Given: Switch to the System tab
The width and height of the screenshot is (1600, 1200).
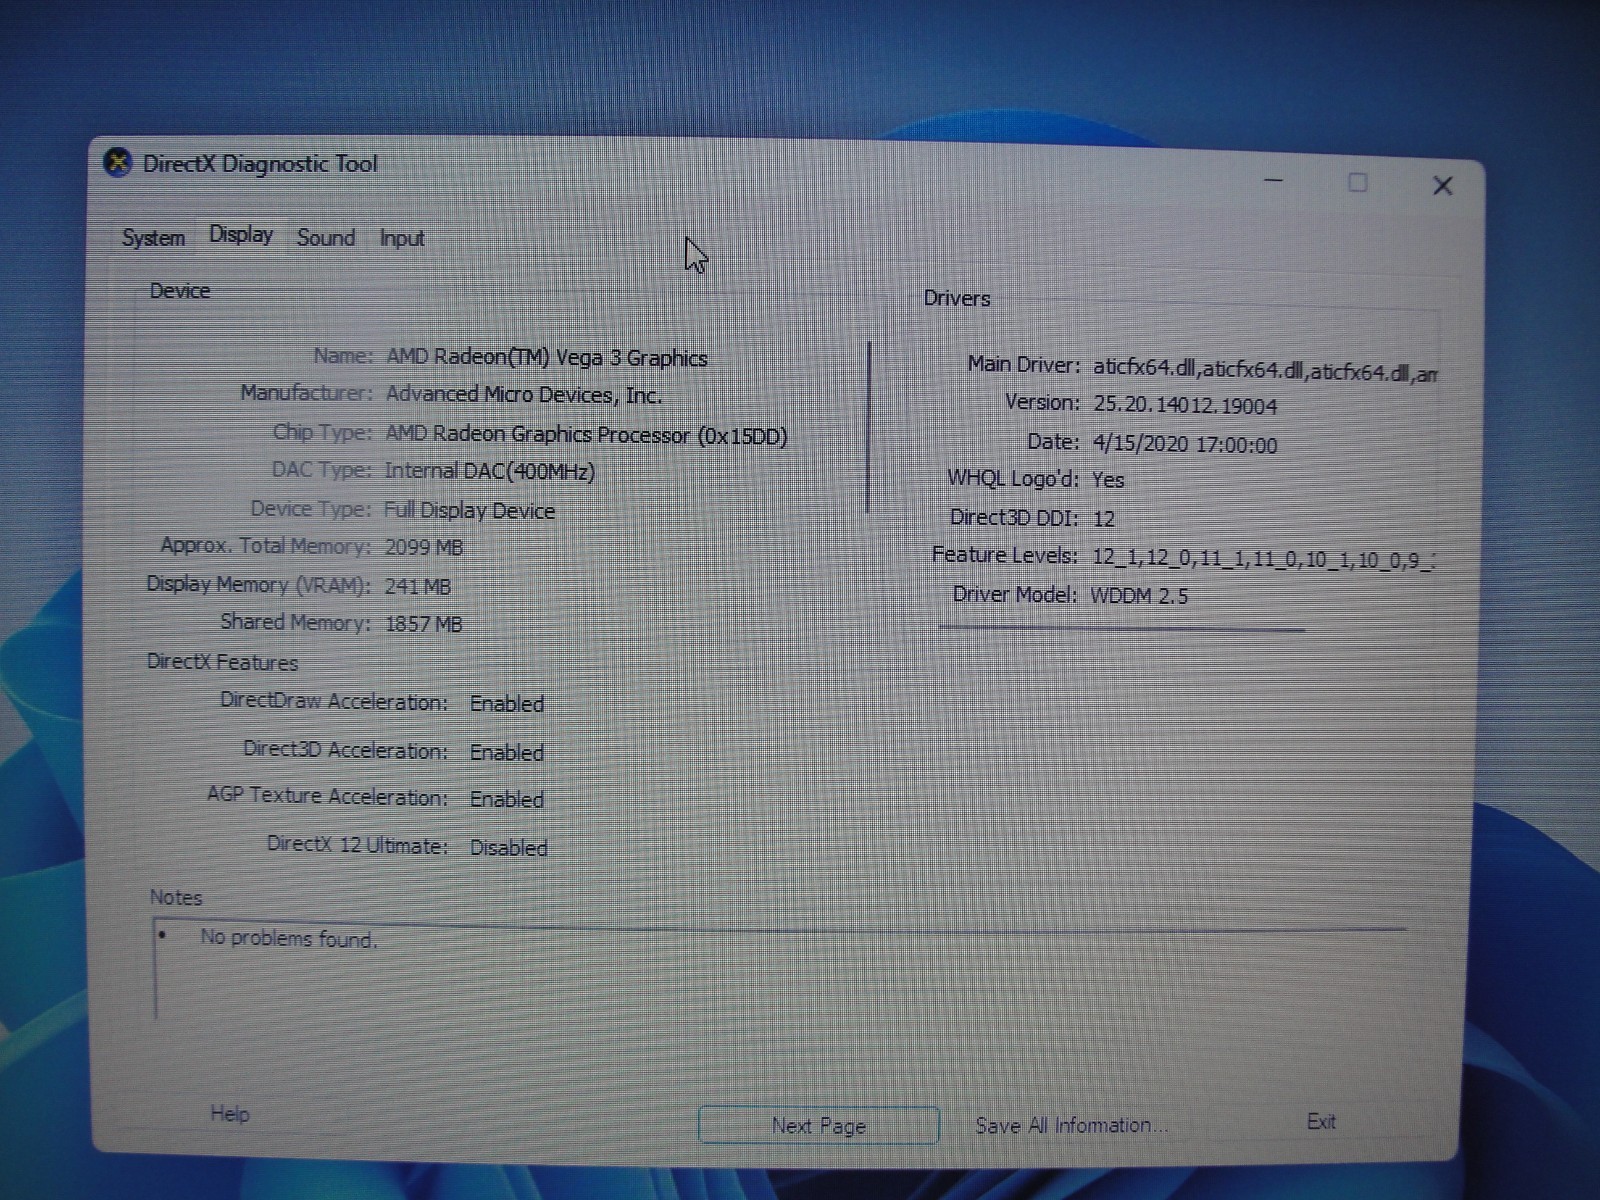Looking at the screenshot, I should pos(153,238).
